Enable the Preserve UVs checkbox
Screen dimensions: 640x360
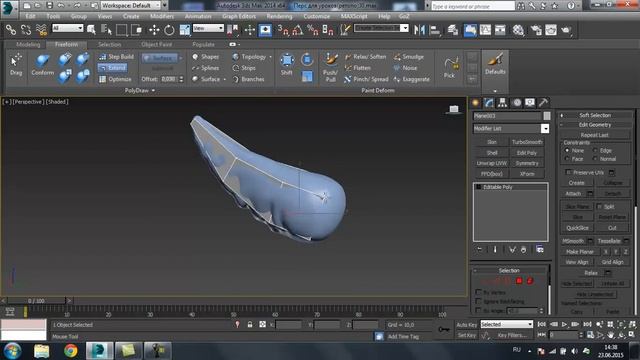pyautogui.click(x=568, y=172)
